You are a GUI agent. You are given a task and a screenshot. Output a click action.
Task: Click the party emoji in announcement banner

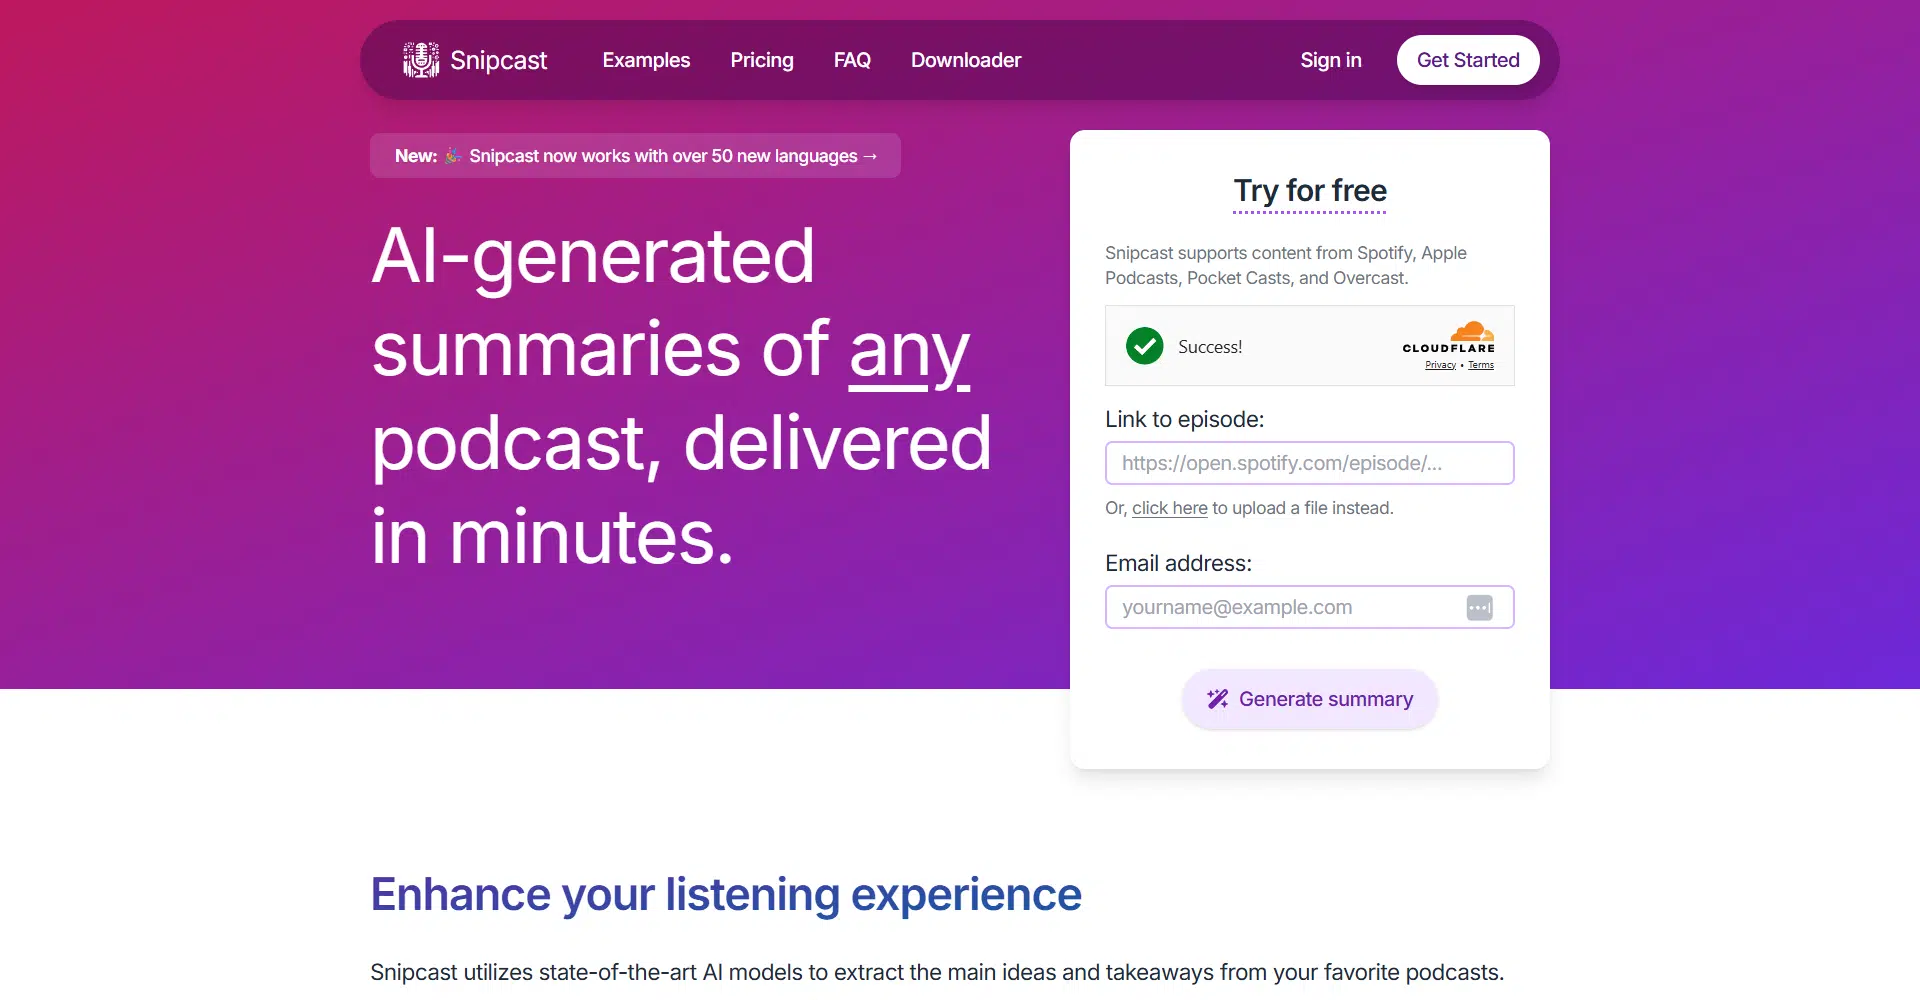coord(453,156)
